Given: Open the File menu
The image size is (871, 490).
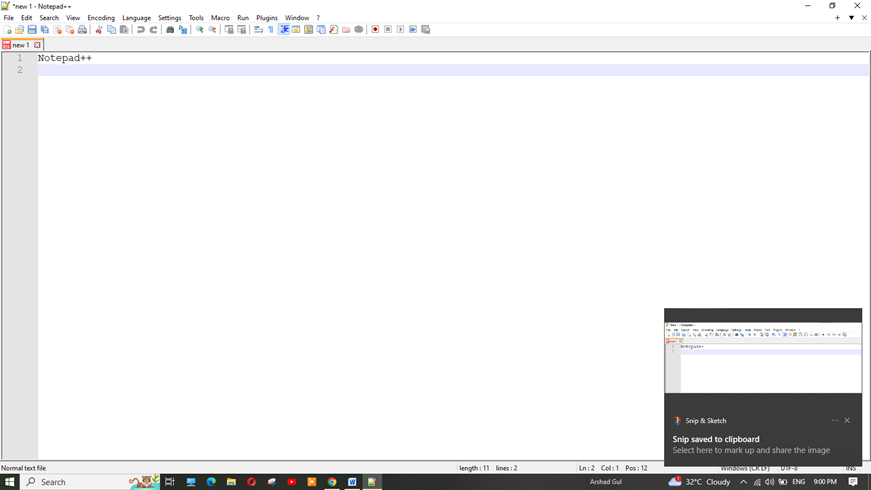Looking at the screenshot, I should coord(9,18).
